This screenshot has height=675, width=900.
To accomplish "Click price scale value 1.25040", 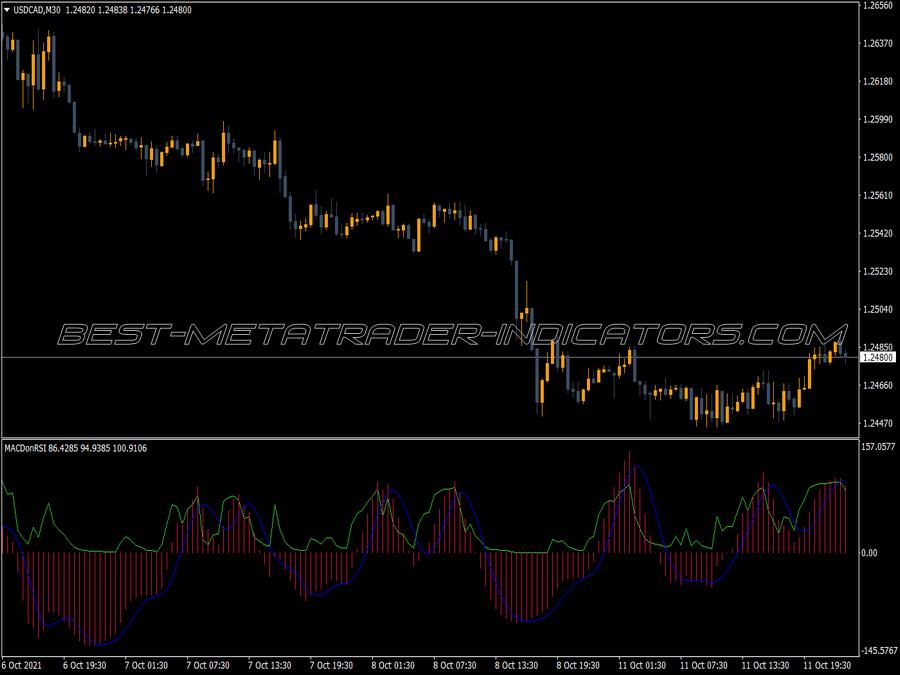I will click(x=878, y=309).
